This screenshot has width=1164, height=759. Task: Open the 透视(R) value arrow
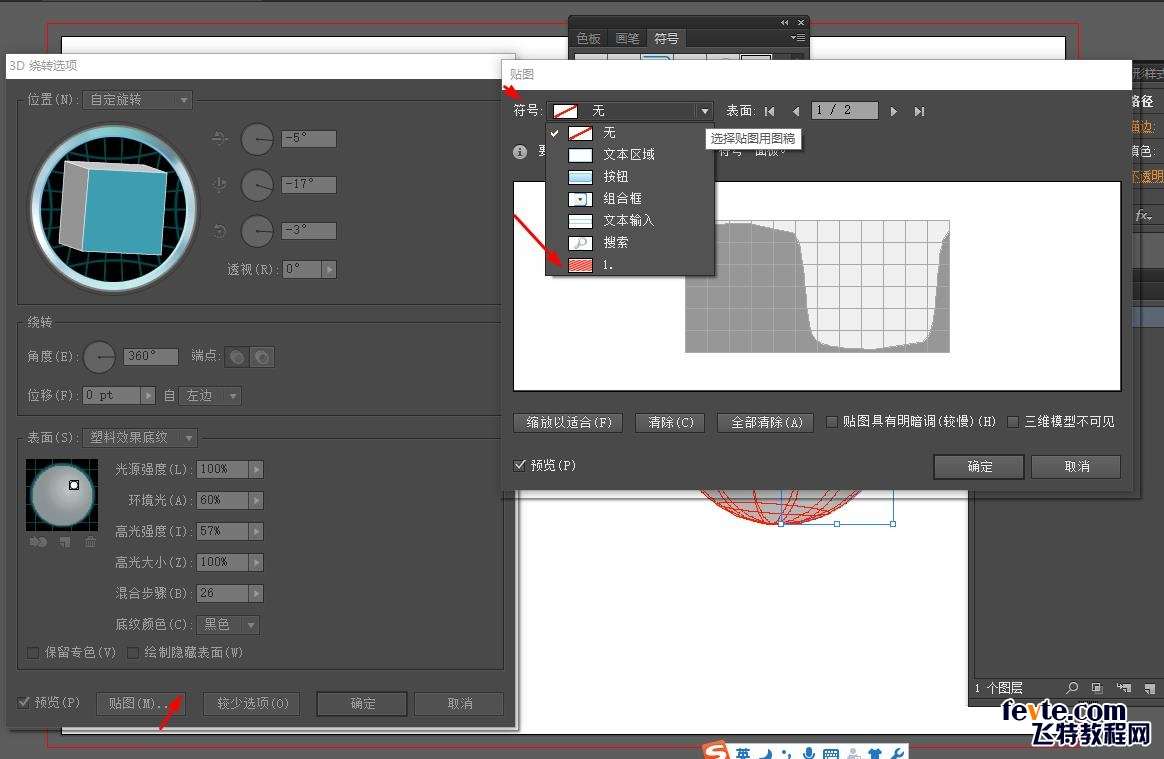[329, 269]
